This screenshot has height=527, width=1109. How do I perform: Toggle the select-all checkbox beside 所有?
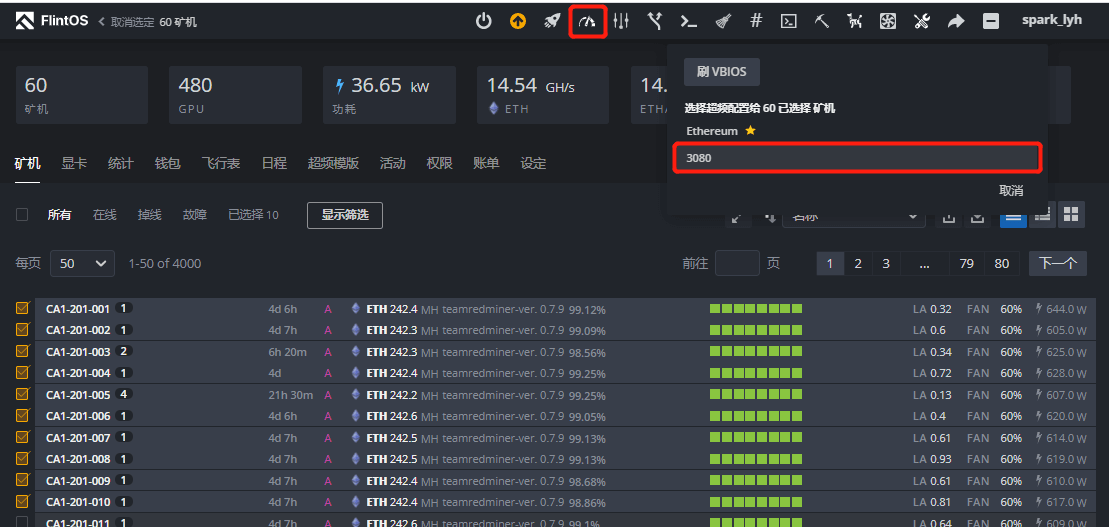pos(22,215)
